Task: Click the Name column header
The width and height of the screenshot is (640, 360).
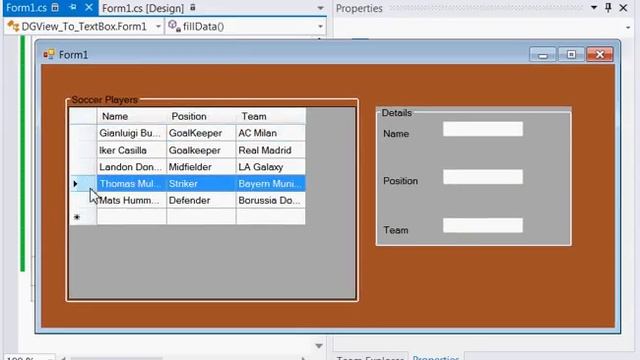Action: [132, 116]
